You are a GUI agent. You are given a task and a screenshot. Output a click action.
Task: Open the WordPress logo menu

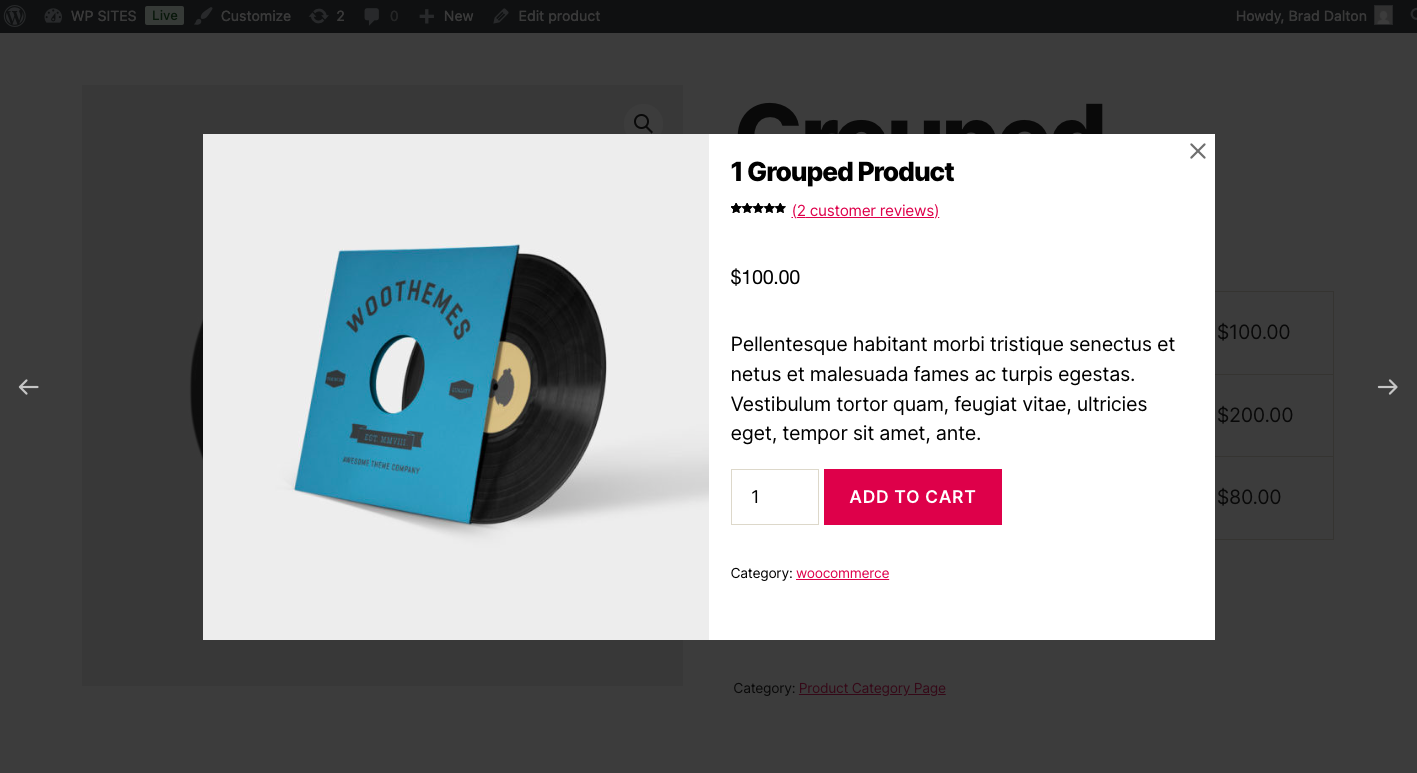pyautogui.click(x=15, y=16)
